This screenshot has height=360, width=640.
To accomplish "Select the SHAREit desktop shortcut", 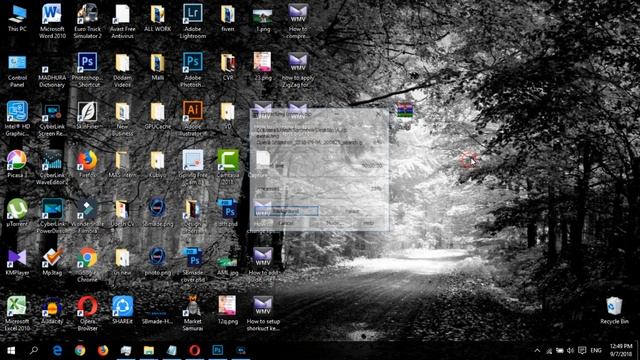I will 122,310.
